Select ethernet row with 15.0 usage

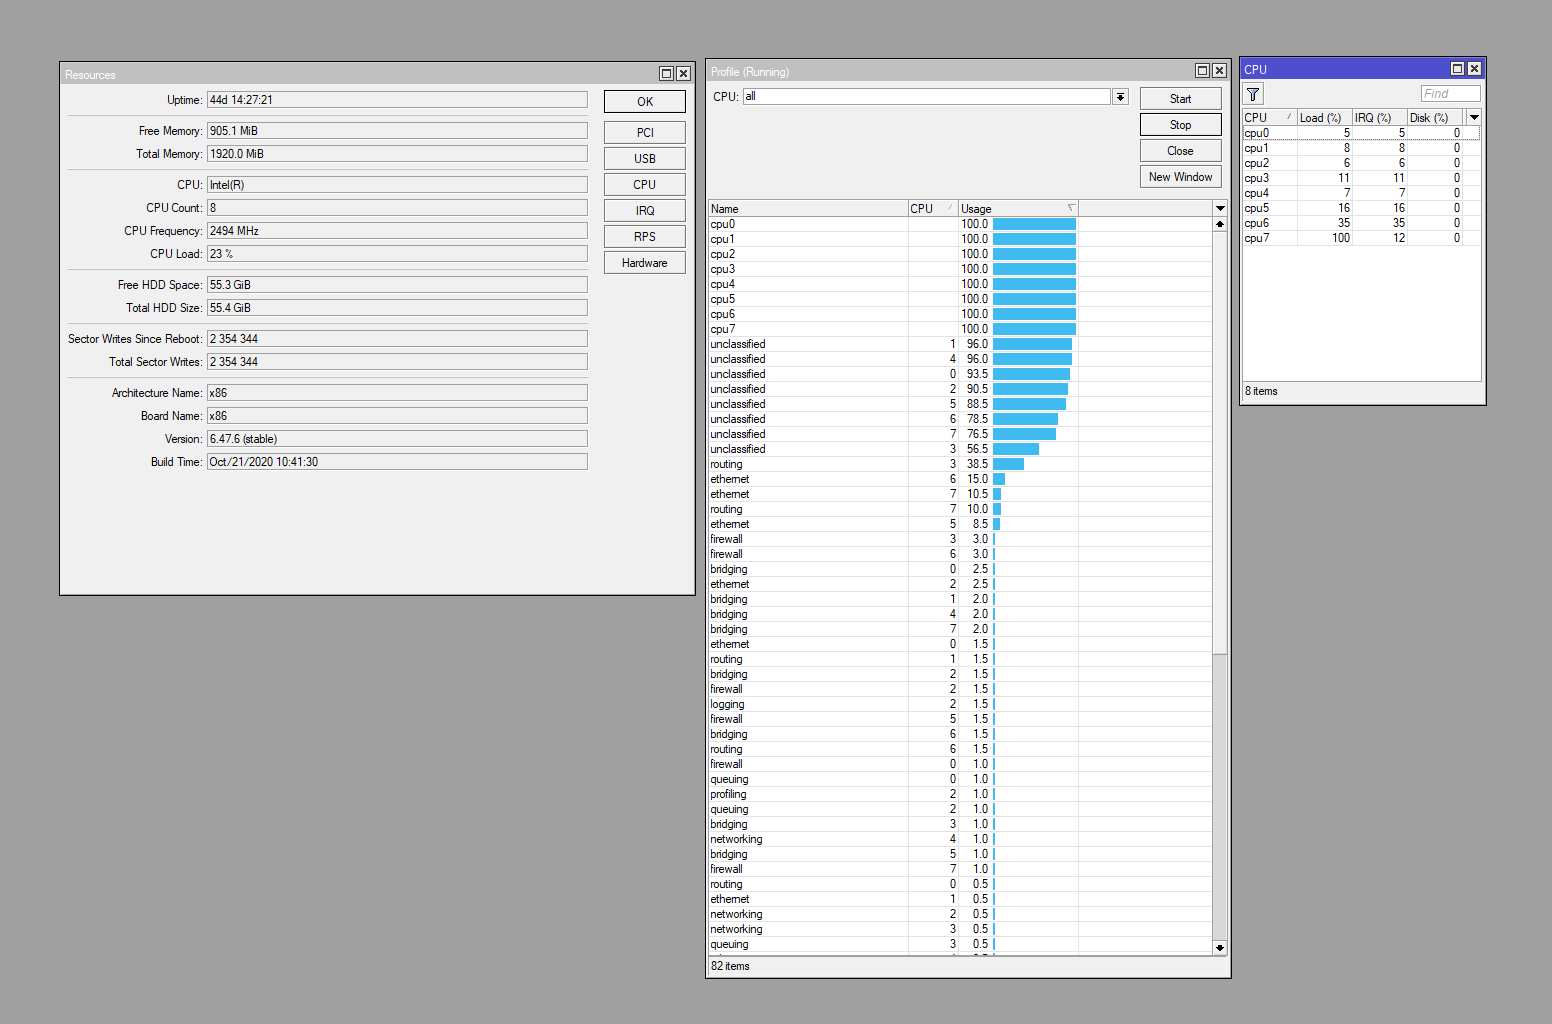pyautogui.click(x=960, y=479)
